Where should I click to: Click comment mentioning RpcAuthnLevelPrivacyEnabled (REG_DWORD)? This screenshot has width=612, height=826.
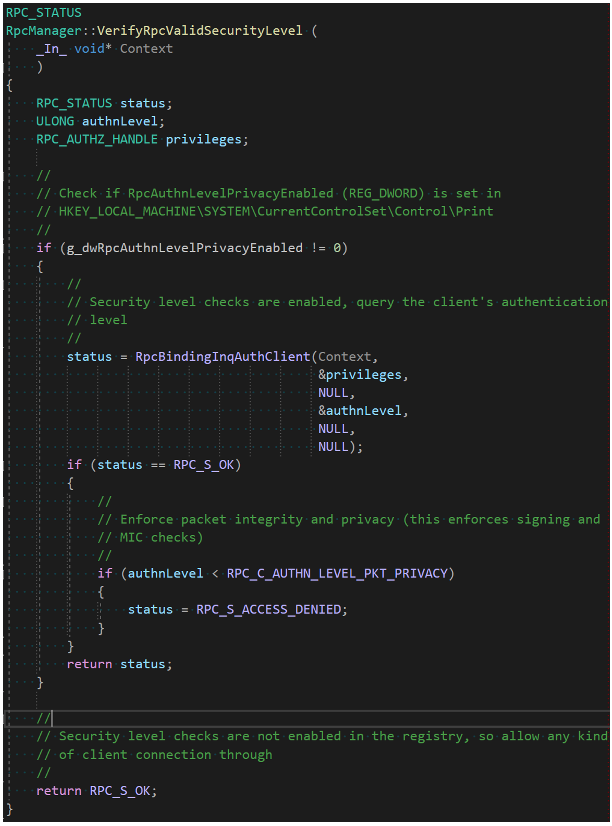pos(269,193)
